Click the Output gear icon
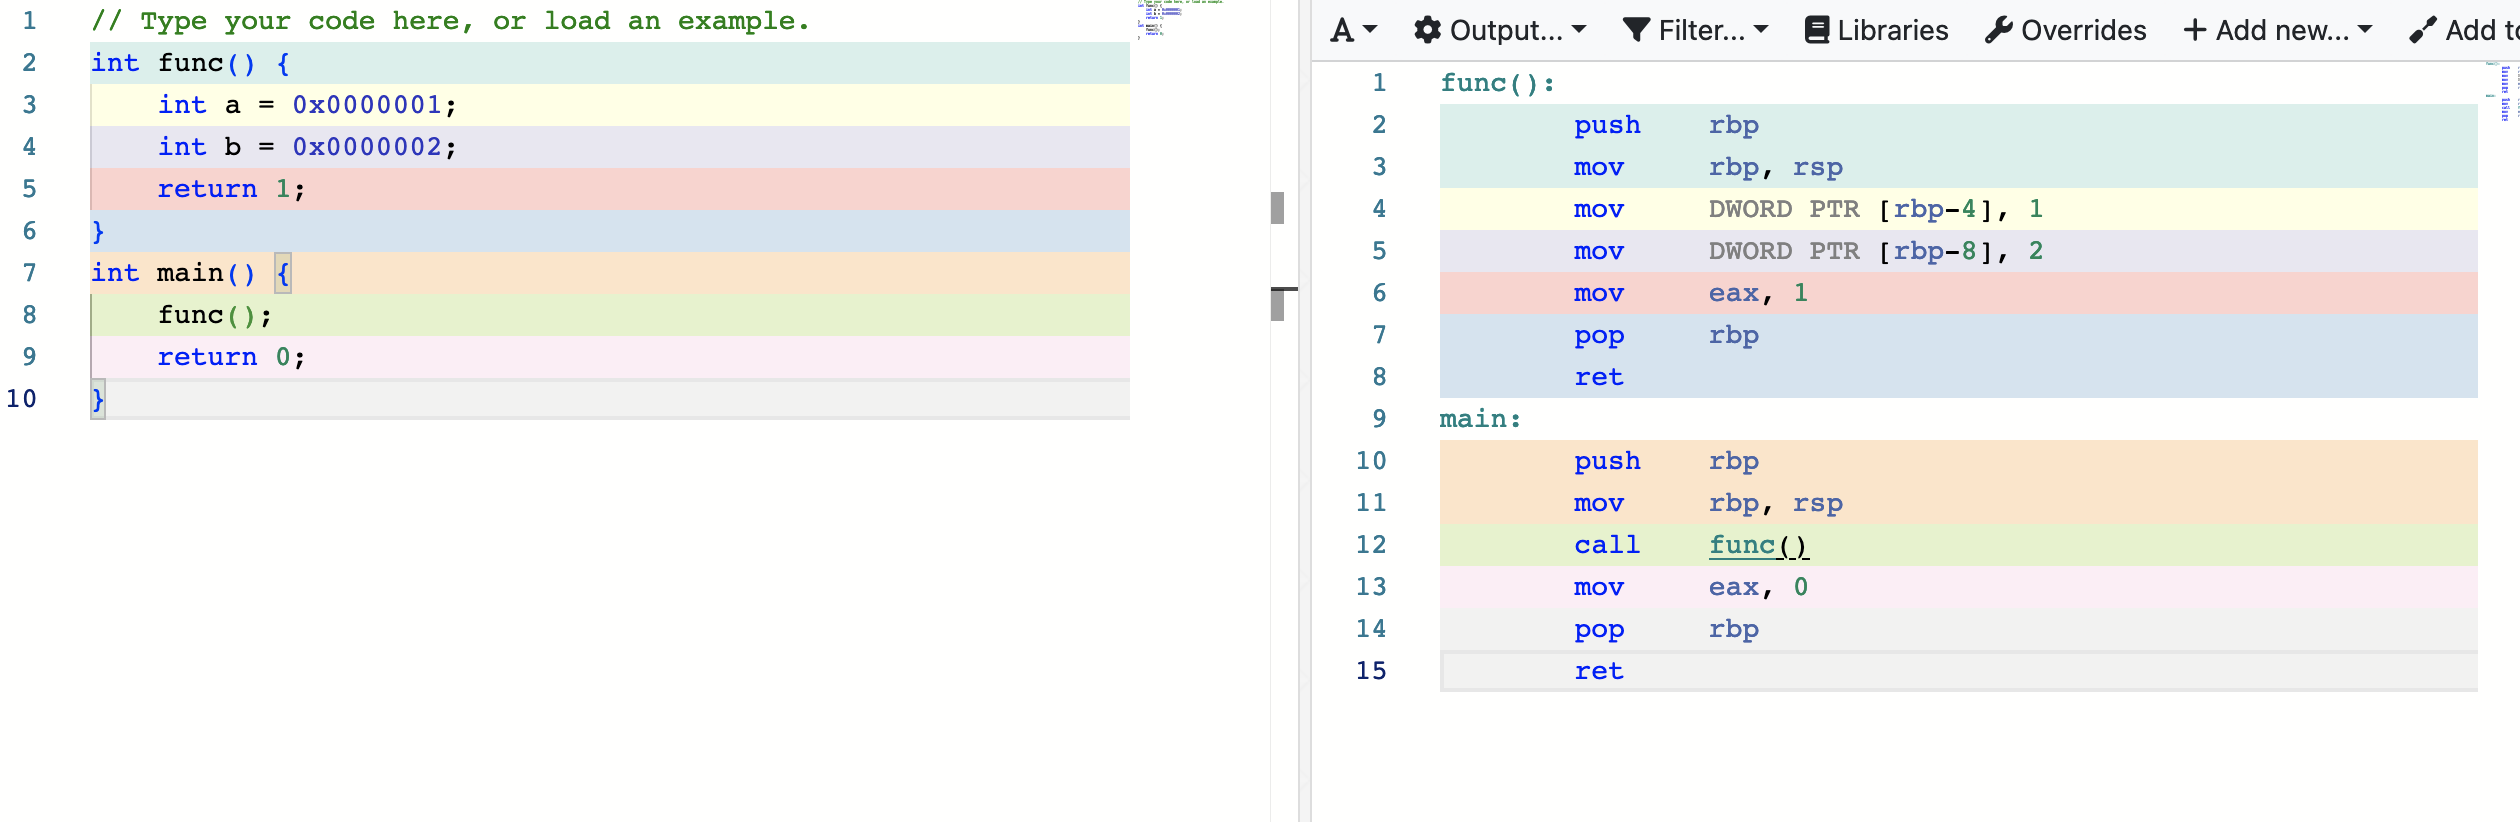Viewport: 2520px width, 822px height. [x=1427, y=30]
